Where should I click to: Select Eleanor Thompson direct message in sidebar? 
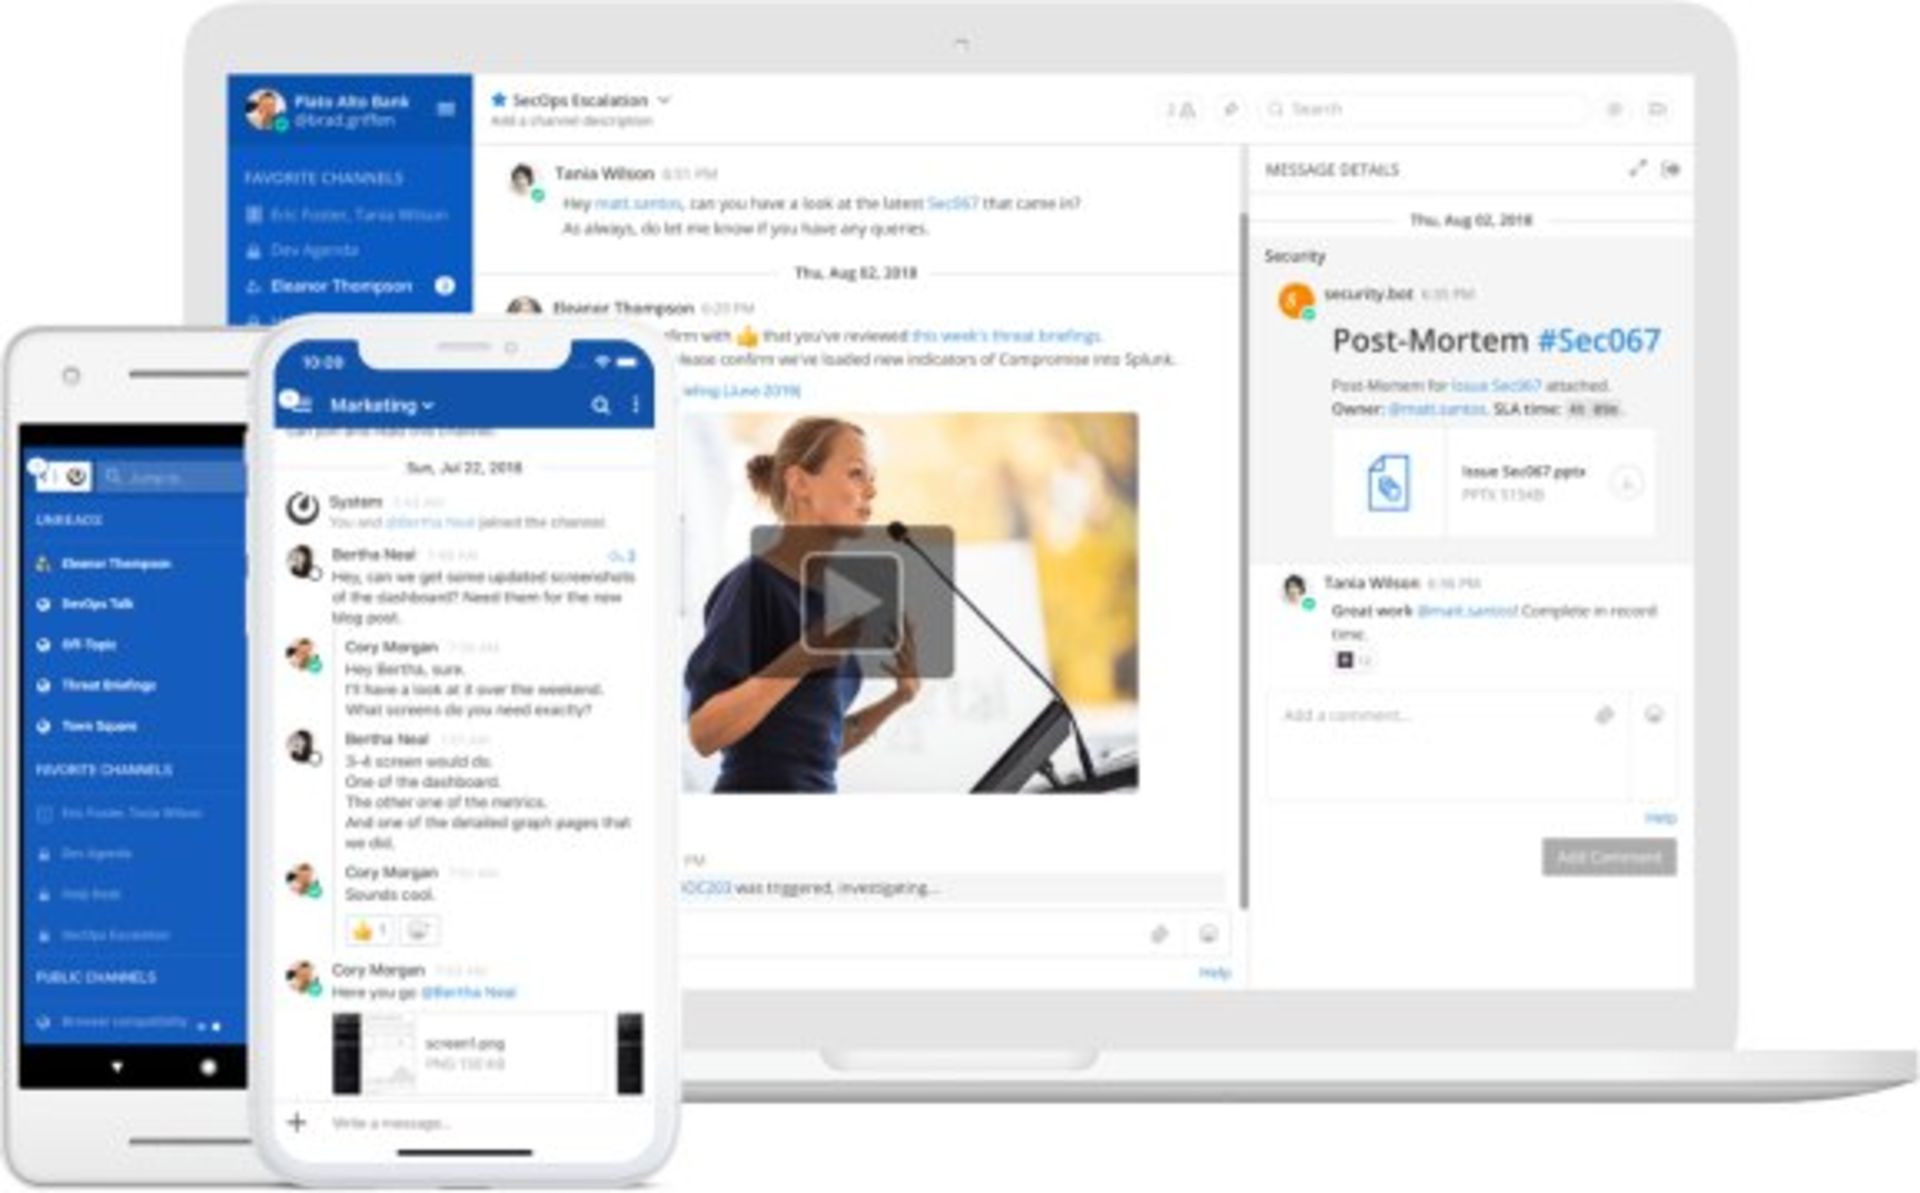tap(341, 286)
